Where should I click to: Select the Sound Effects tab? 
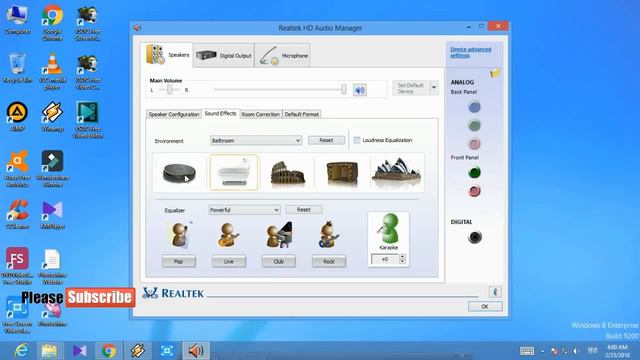pyautogui.click(x=220, y=113)
